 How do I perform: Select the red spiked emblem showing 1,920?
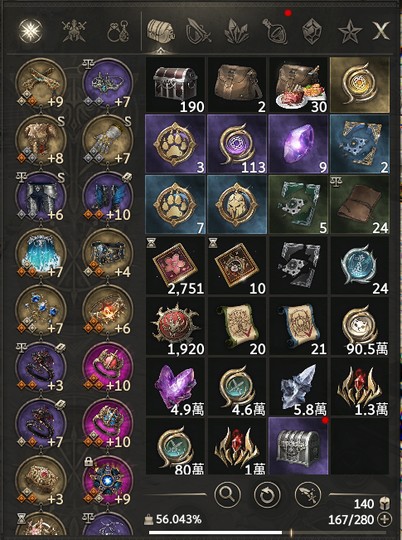[175, 326]
